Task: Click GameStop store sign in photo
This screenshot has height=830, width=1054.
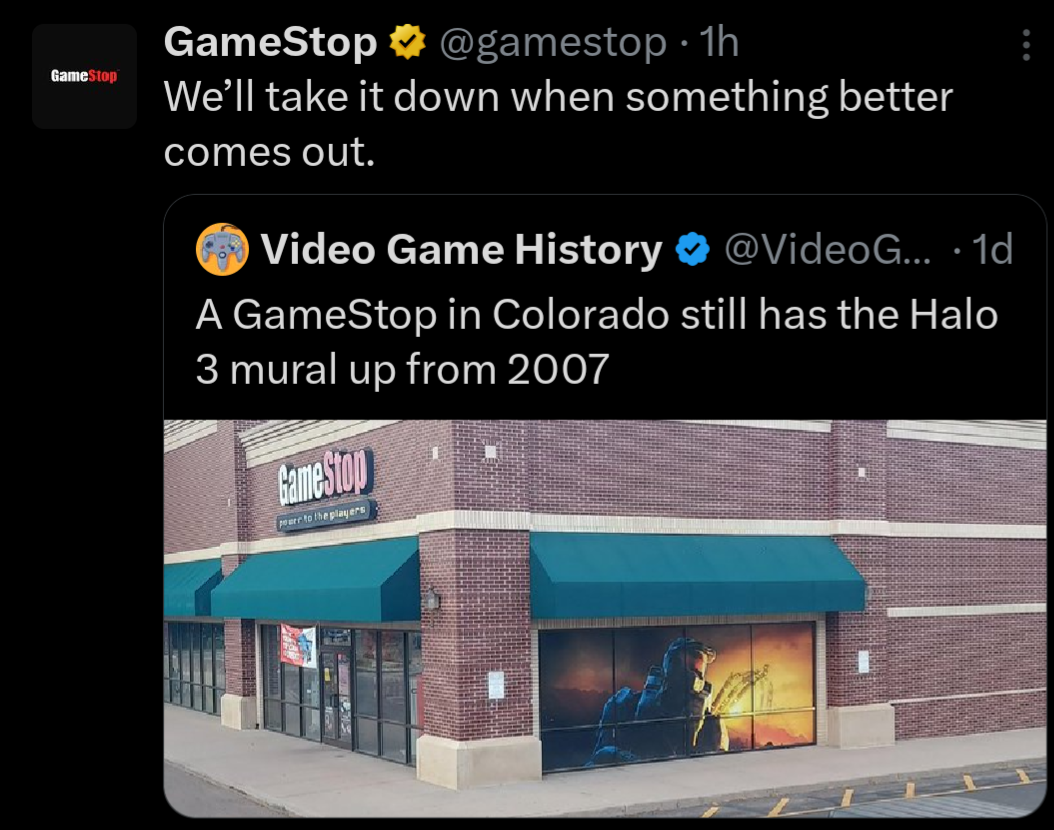Action: point(324,476)
